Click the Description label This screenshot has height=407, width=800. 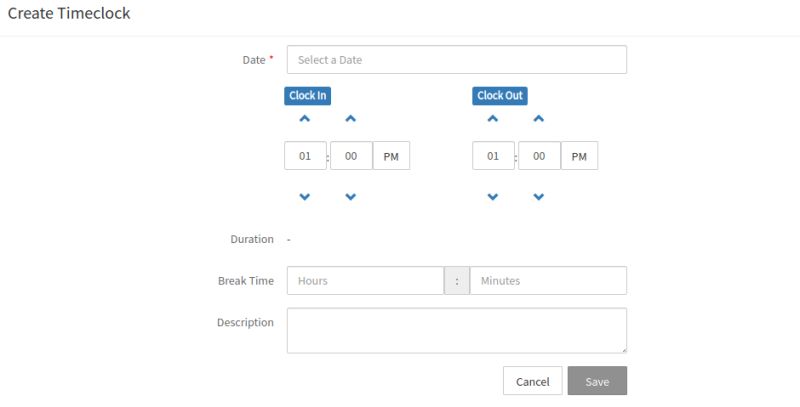point(245,322)
